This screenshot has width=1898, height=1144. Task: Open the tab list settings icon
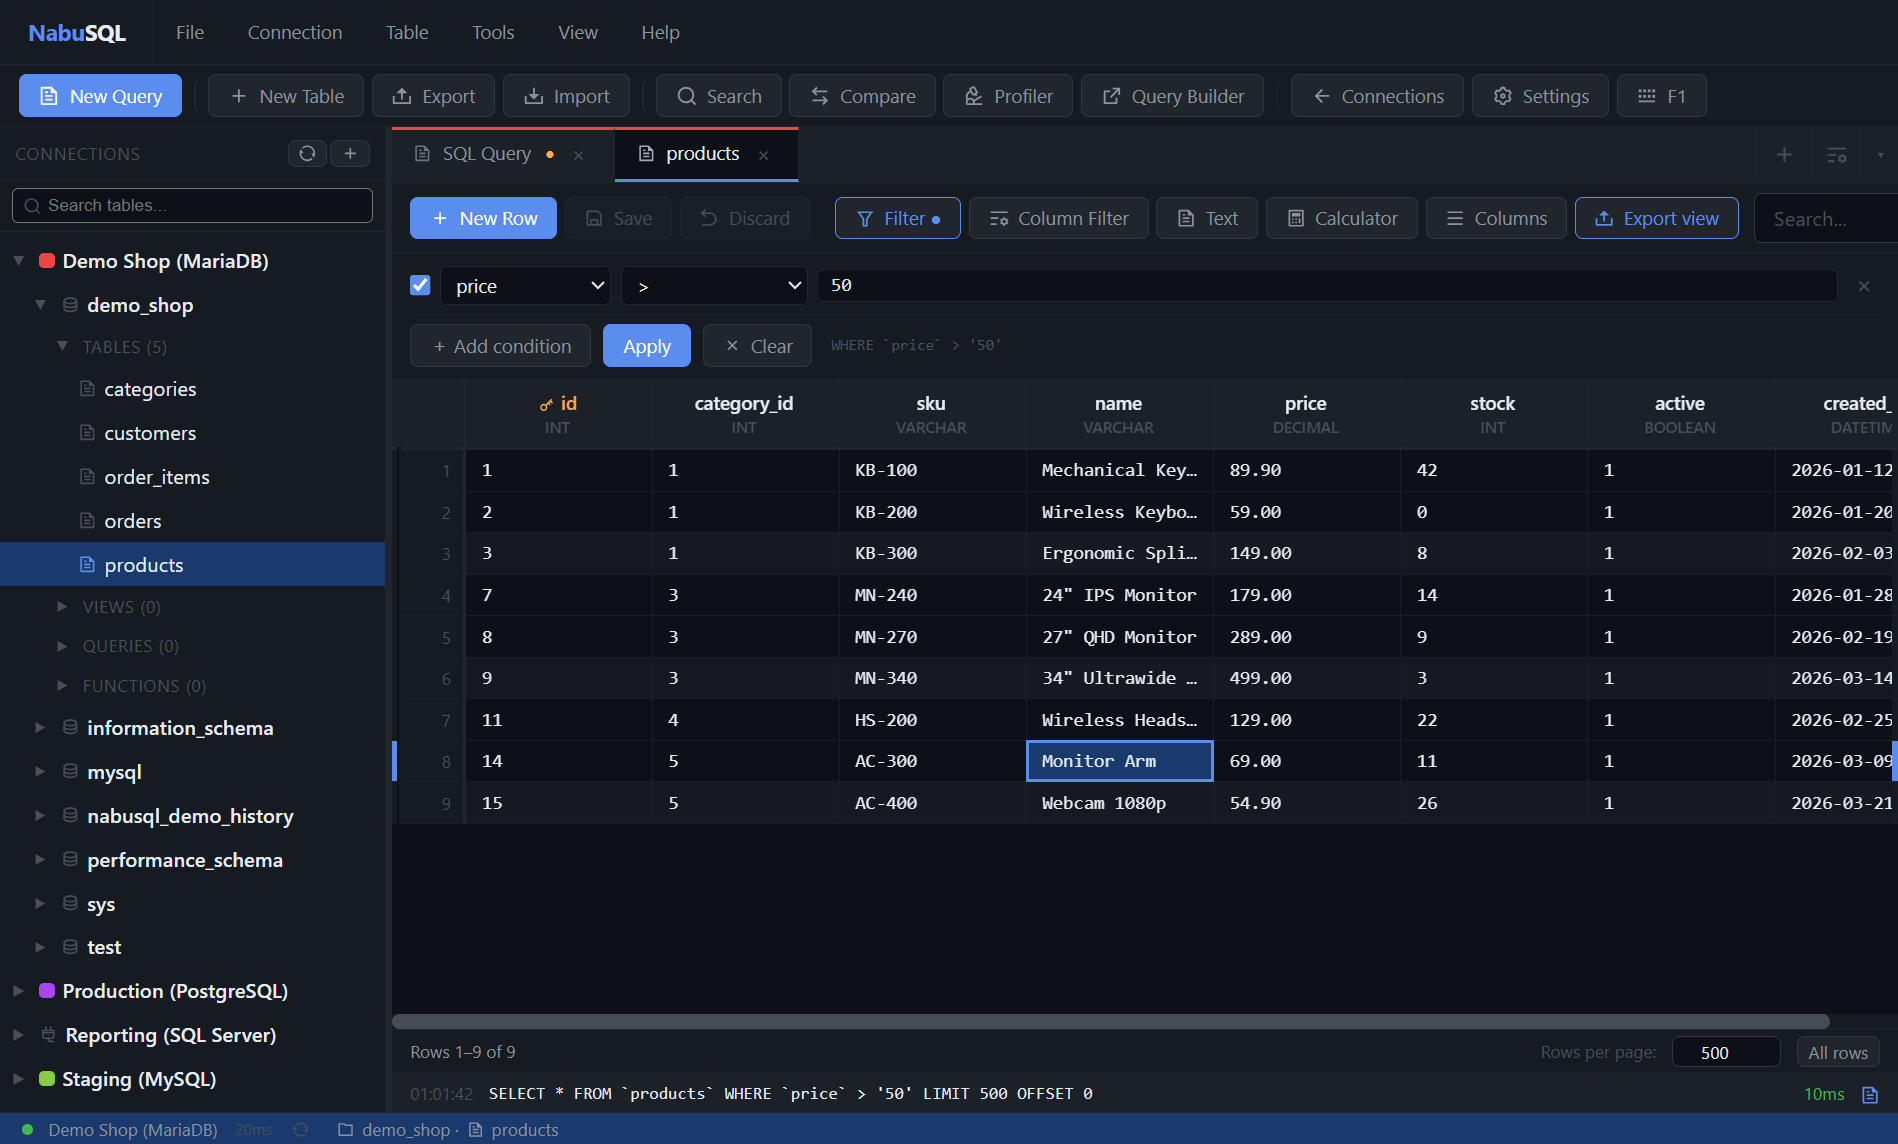[x=1837, y=154]
